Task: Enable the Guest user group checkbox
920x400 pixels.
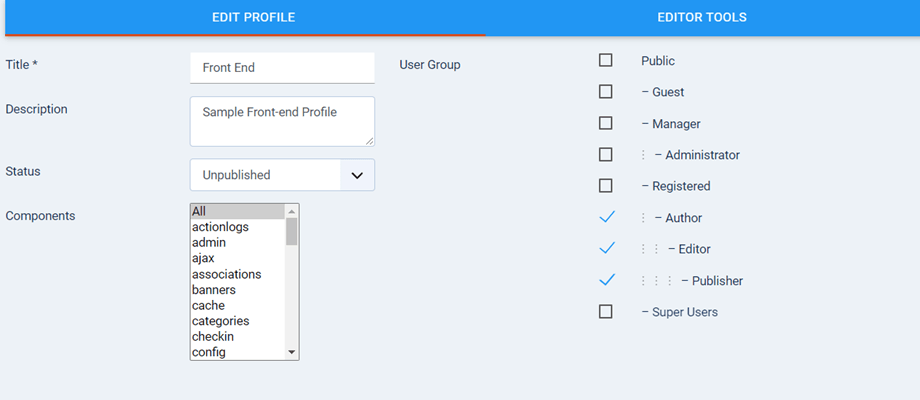Action: 606,91
